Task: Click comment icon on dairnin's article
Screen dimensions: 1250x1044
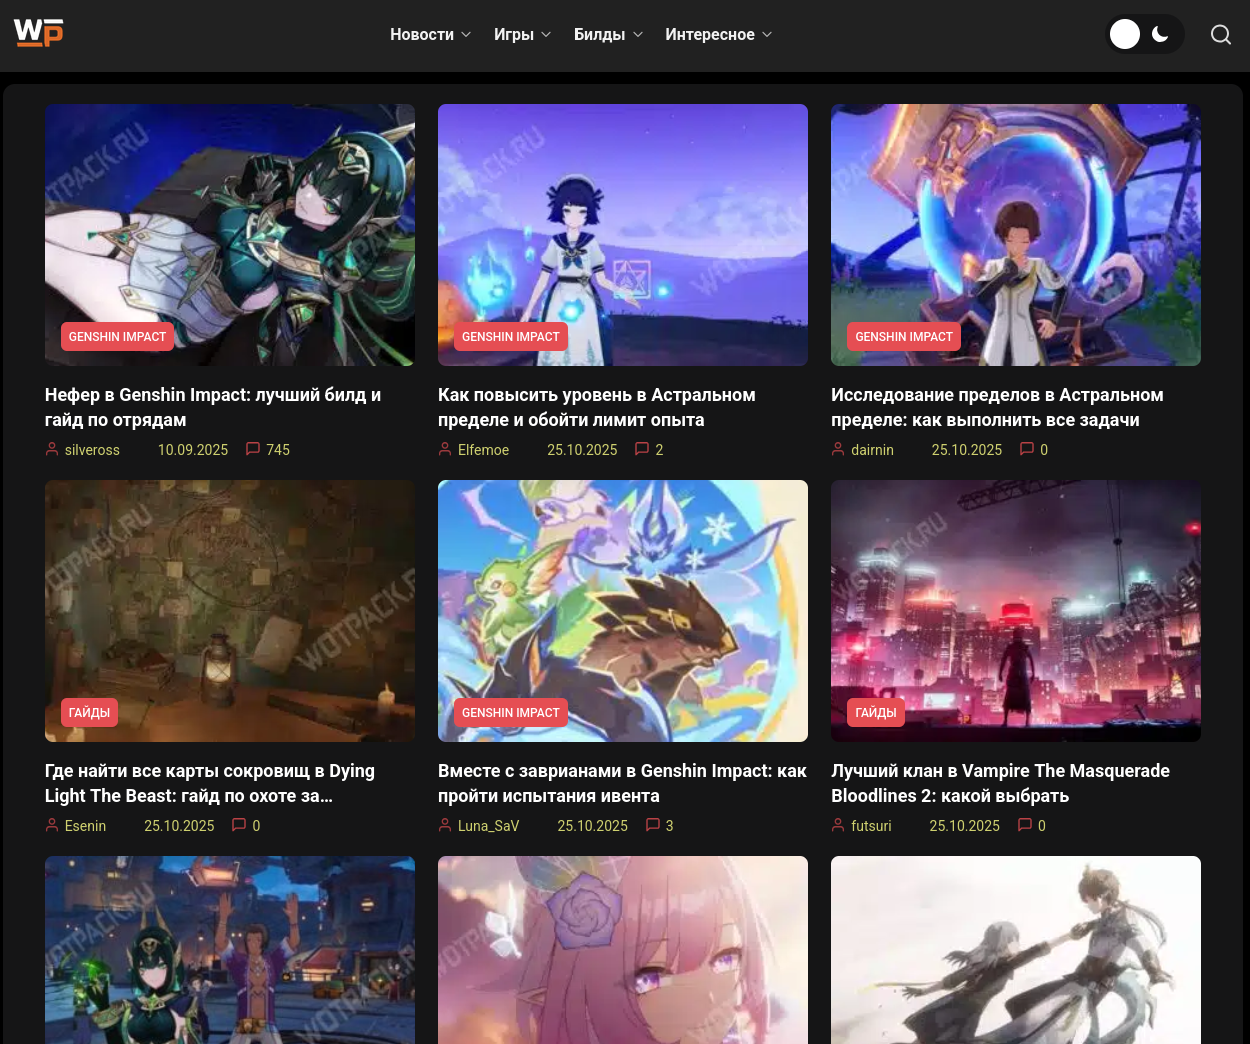Action: coord(1027,449)
